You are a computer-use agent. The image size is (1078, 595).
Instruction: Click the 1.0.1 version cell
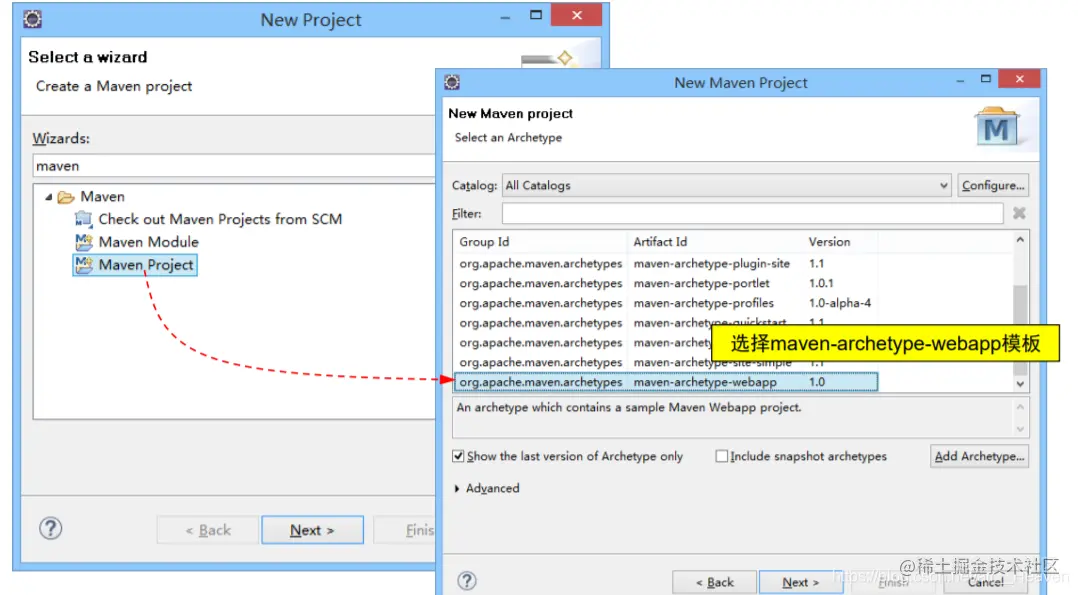click(821, 283)
